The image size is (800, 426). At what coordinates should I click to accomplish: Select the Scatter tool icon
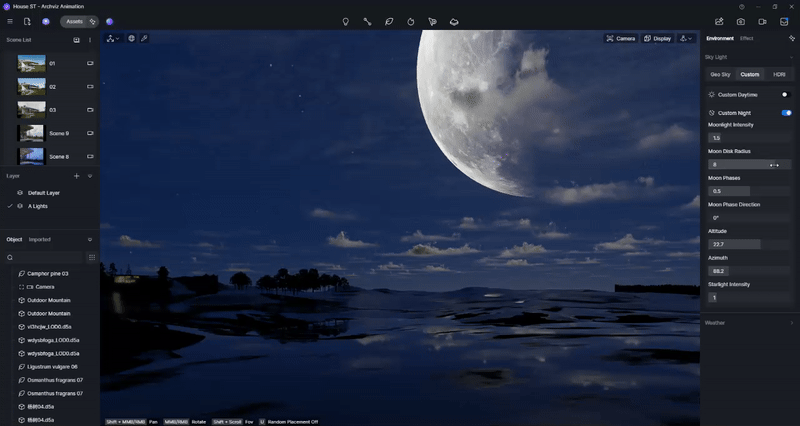point(432,21)
